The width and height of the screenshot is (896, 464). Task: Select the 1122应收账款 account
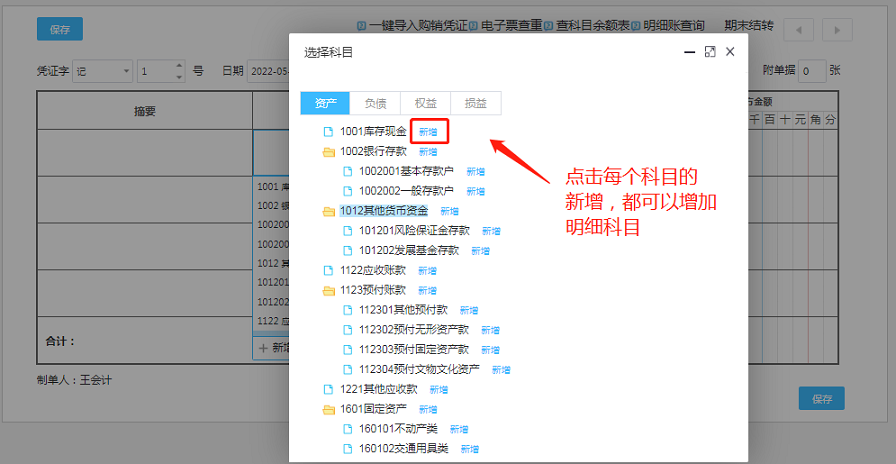373,270
